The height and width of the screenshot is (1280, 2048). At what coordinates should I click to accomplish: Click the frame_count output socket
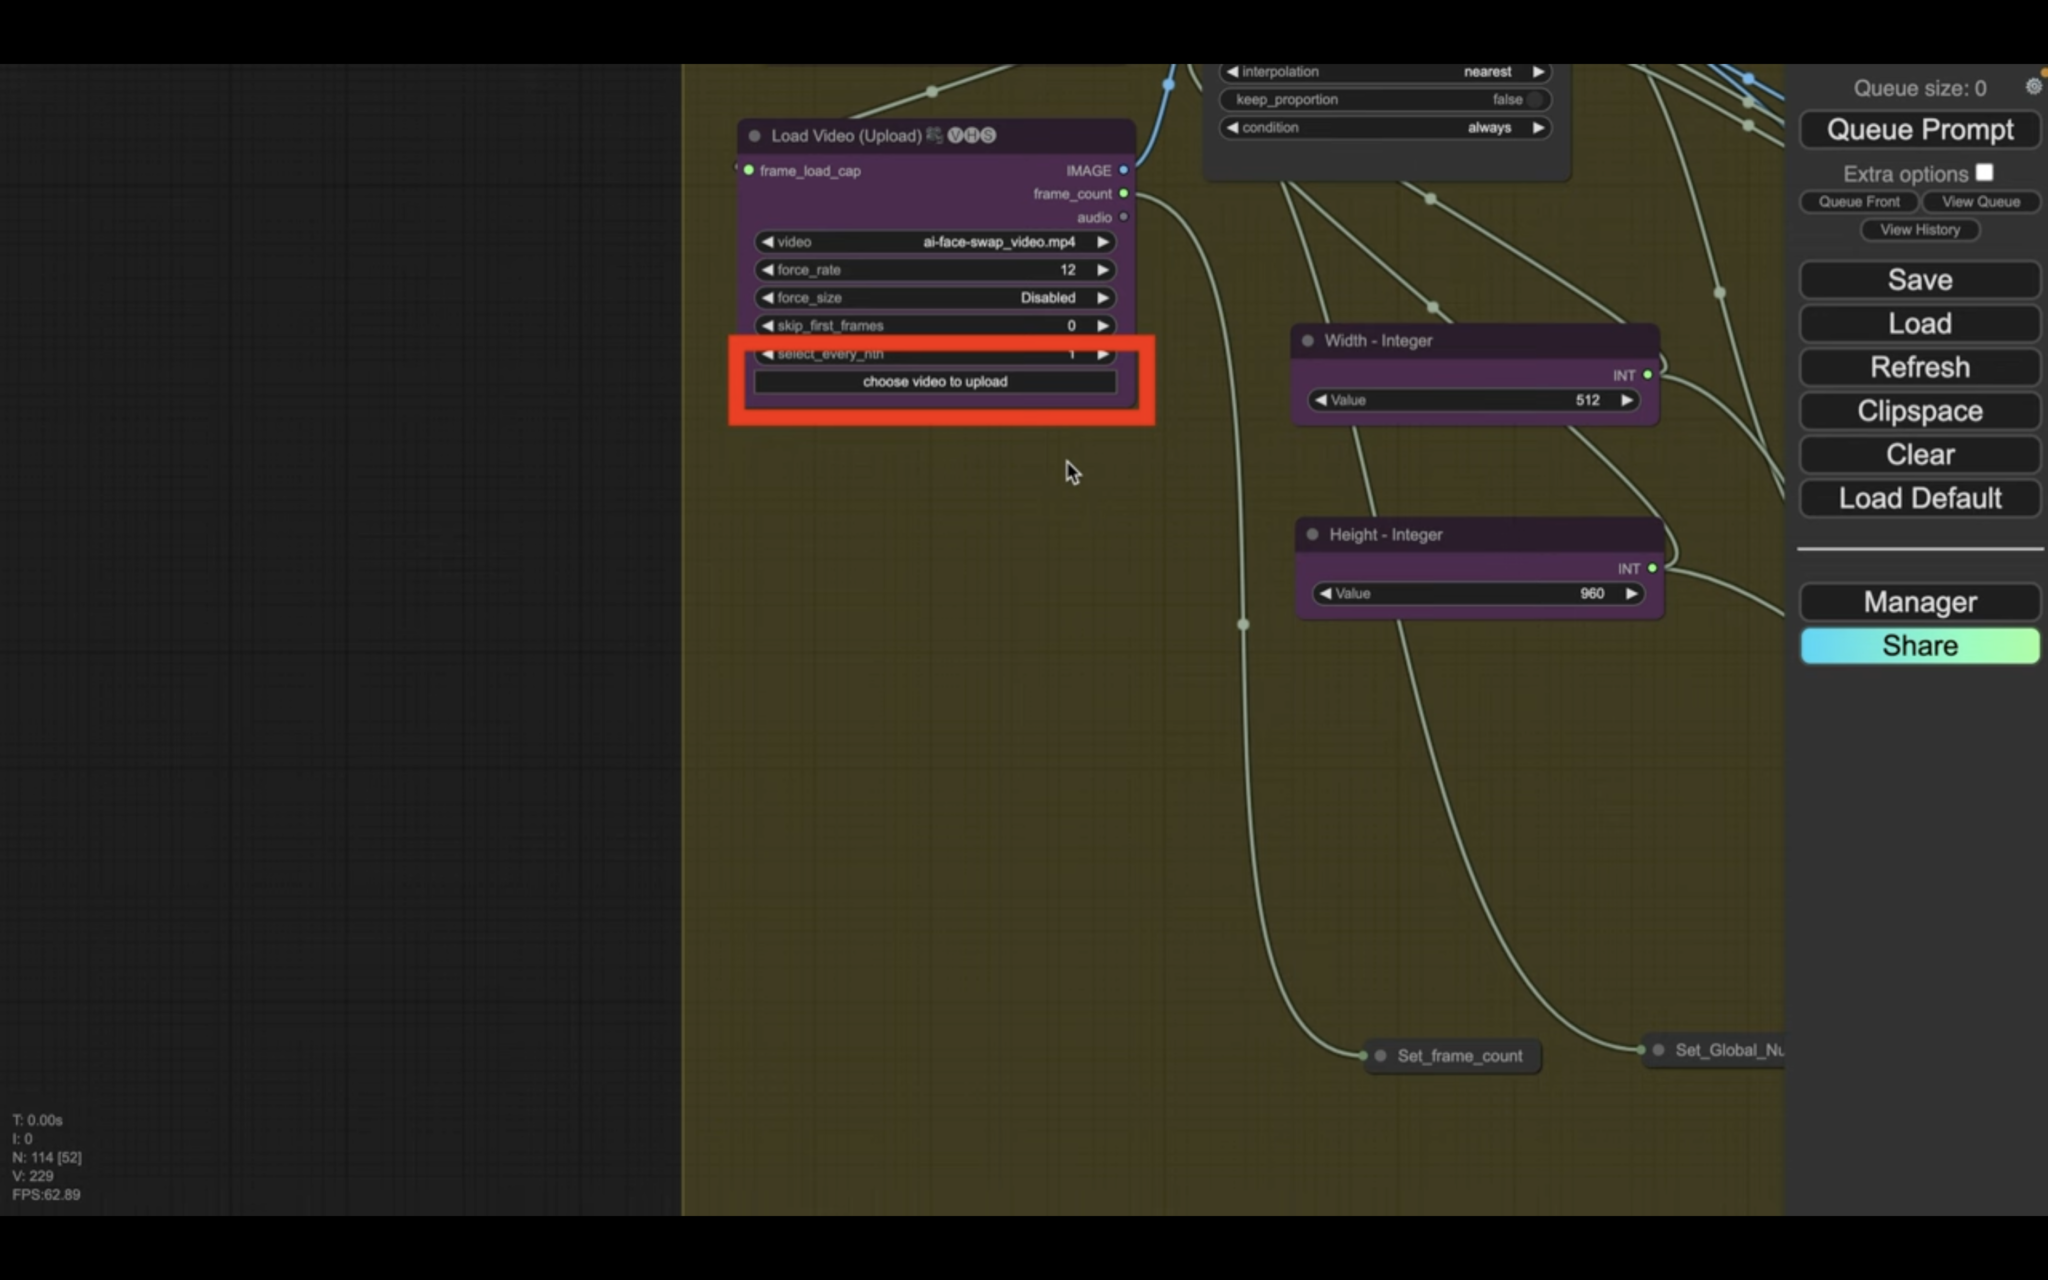[x=1124, y=194]
